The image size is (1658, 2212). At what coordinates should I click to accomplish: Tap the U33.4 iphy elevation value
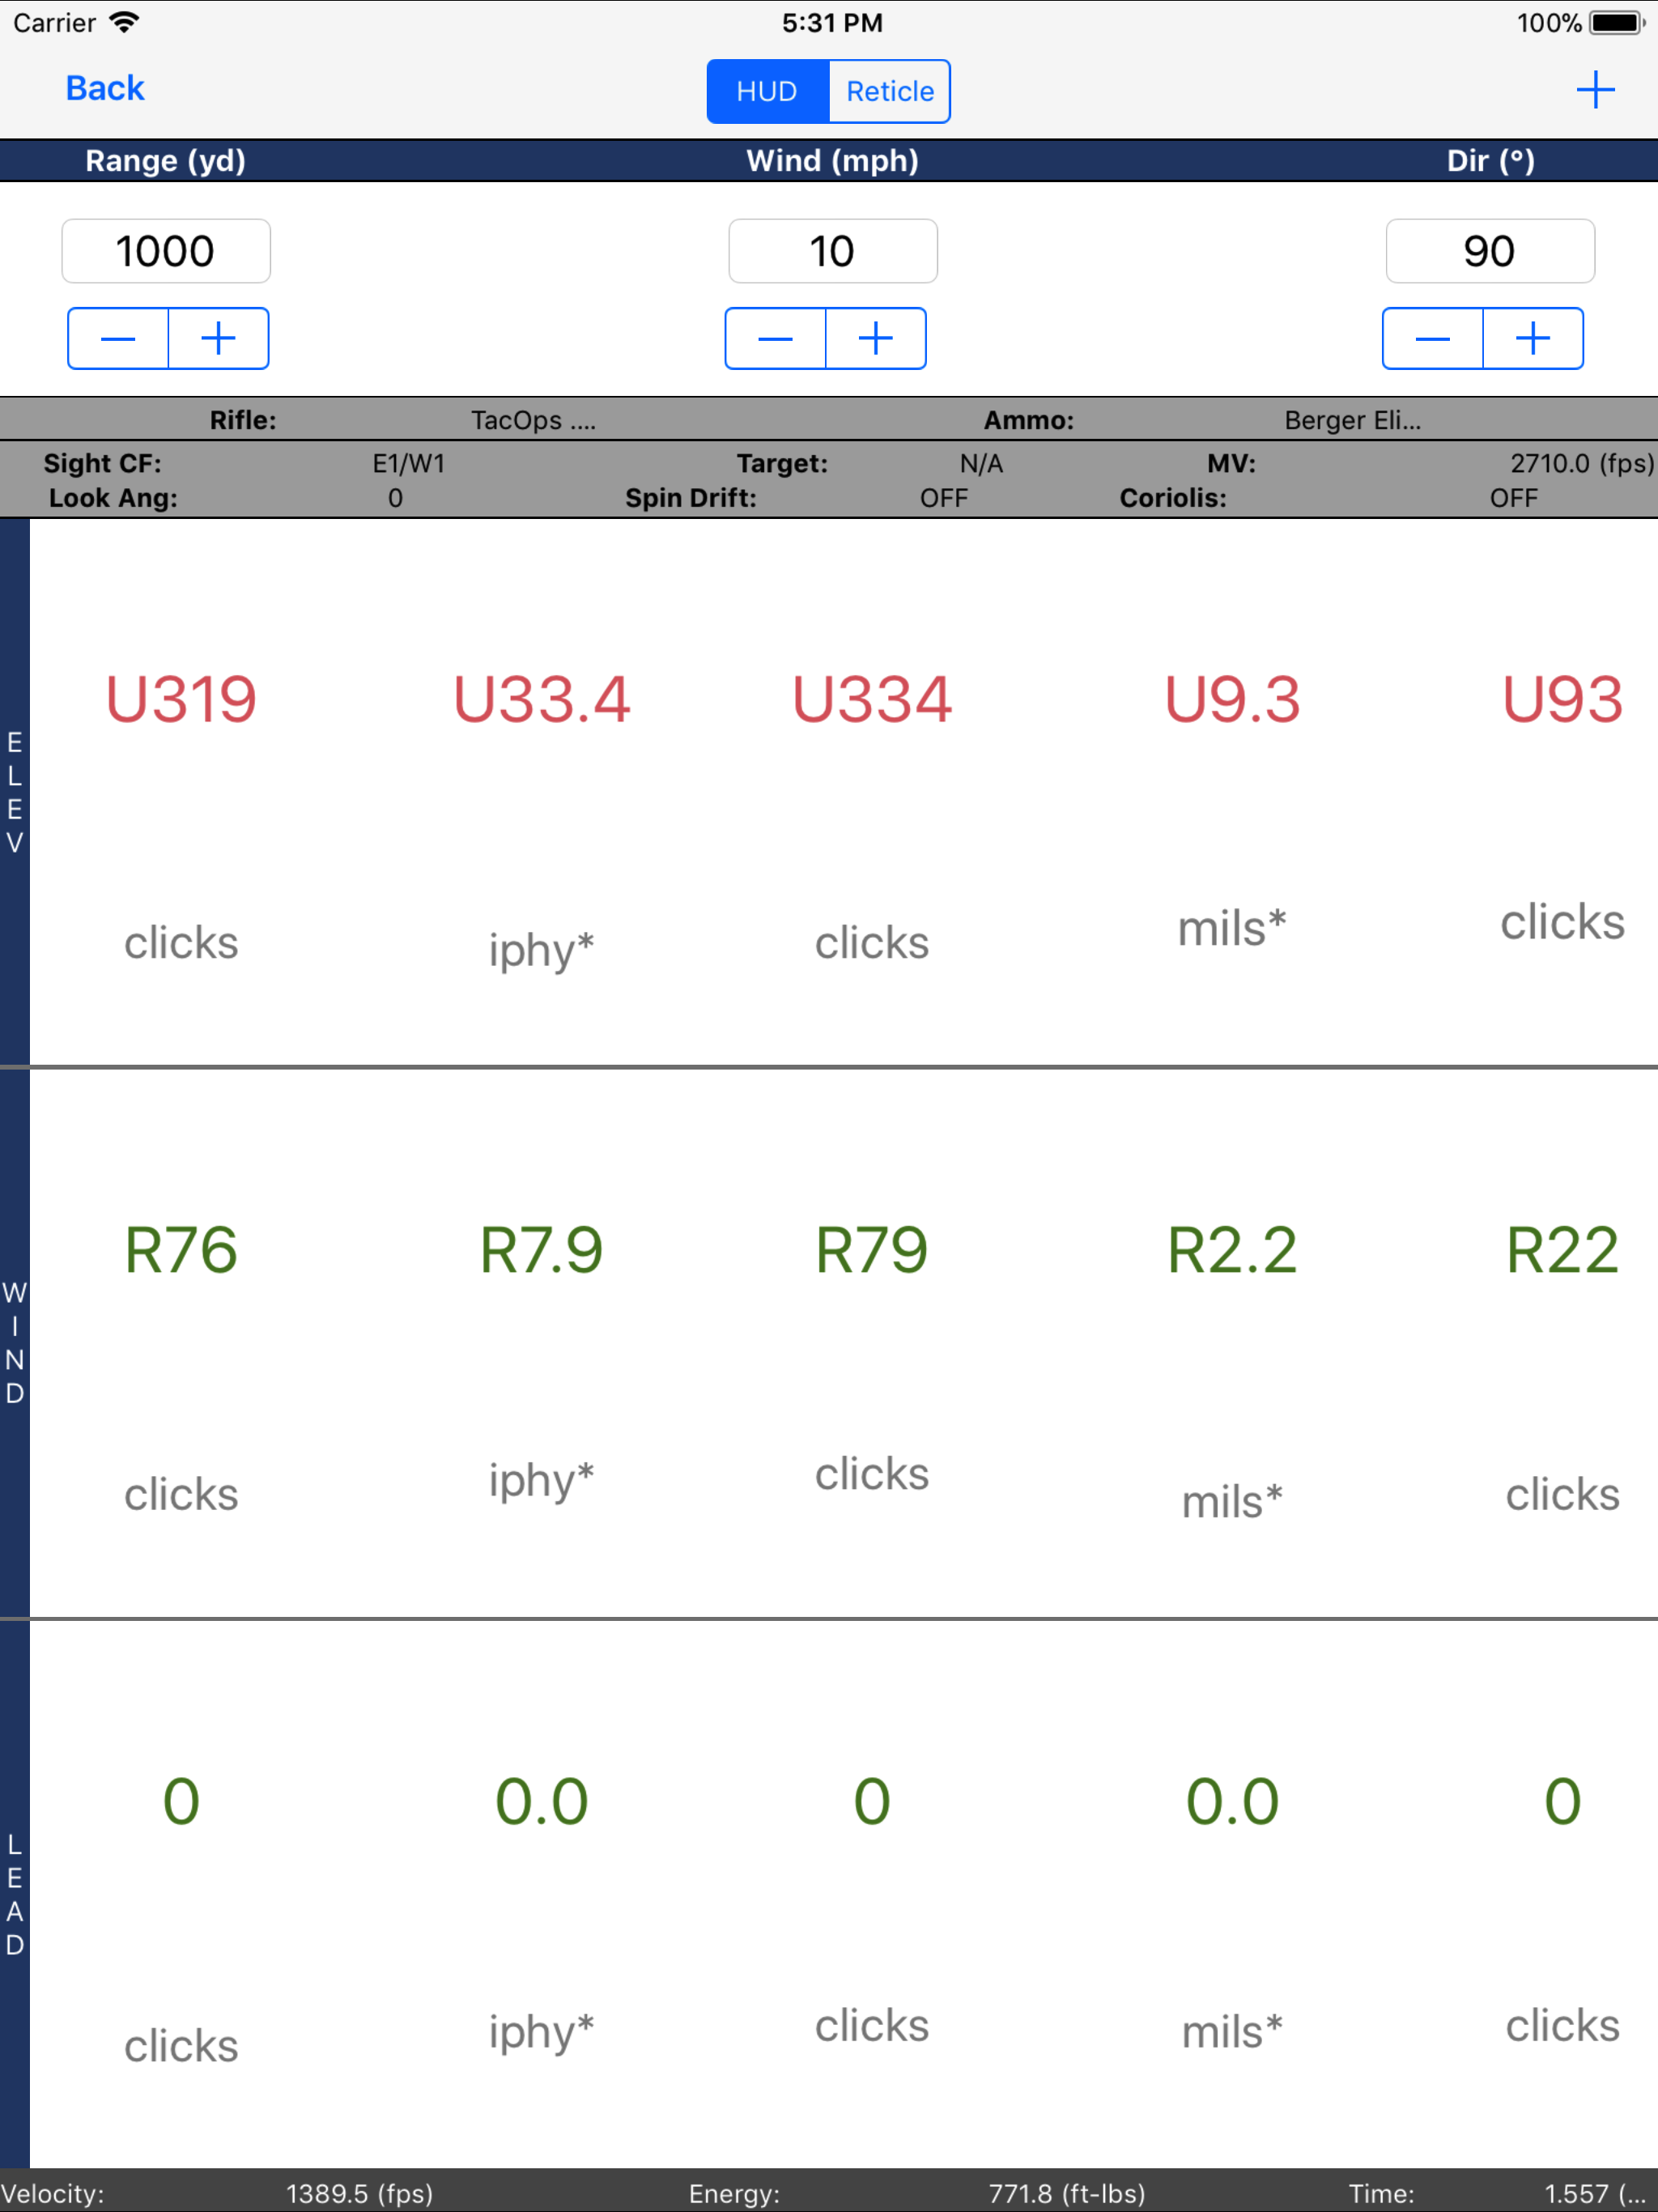click(541, 699)
